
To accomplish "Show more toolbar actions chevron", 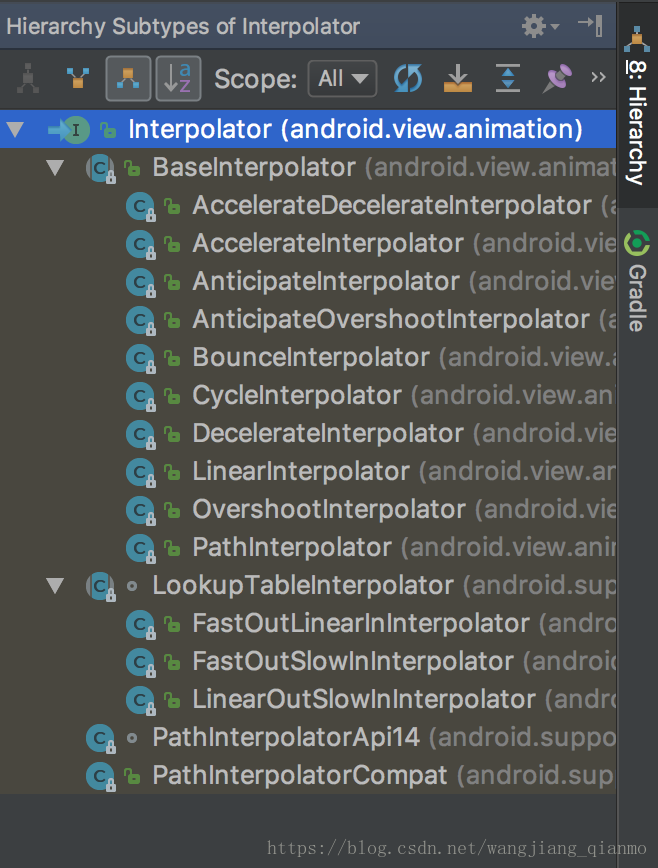I will click(598, 77).
